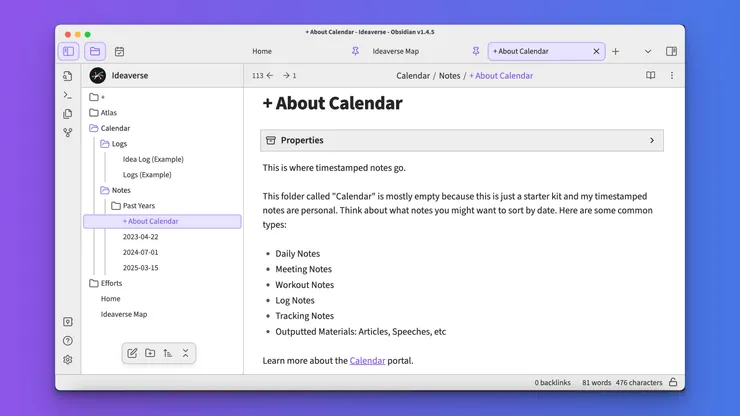Click the backlinks count in status bar

click(x=551, y=382)
